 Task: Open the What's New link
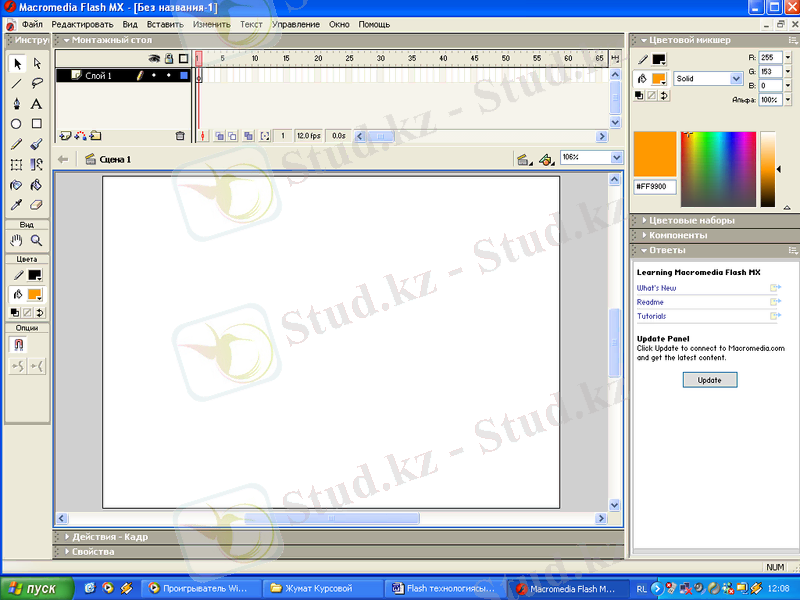coord(656,288)
